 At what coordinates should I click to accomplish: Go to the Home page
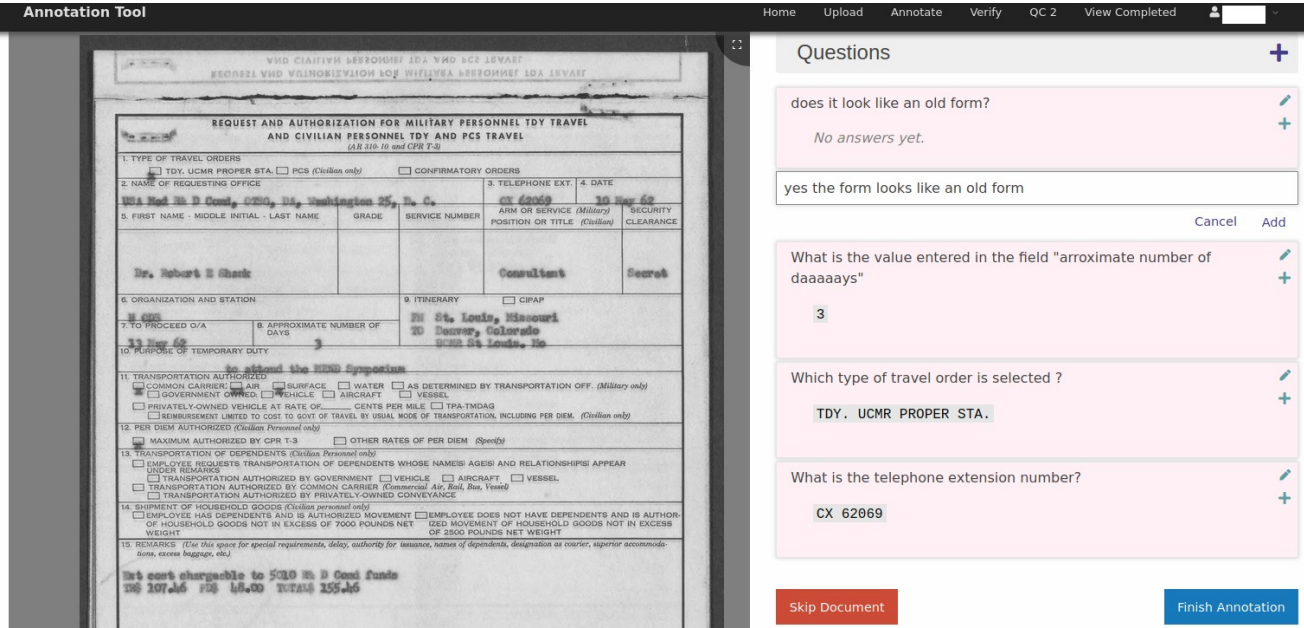pyautogui.click(x=778, y=13)
